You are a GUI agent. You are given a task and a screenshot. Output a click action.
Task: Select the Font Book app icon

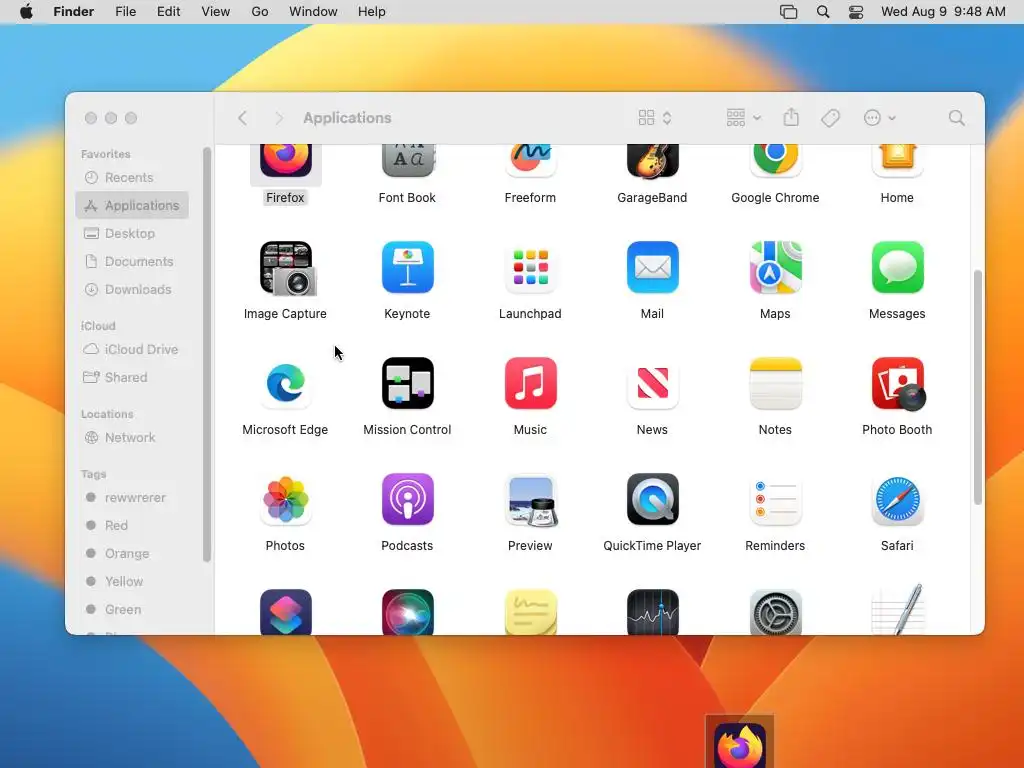click(408, 161)
